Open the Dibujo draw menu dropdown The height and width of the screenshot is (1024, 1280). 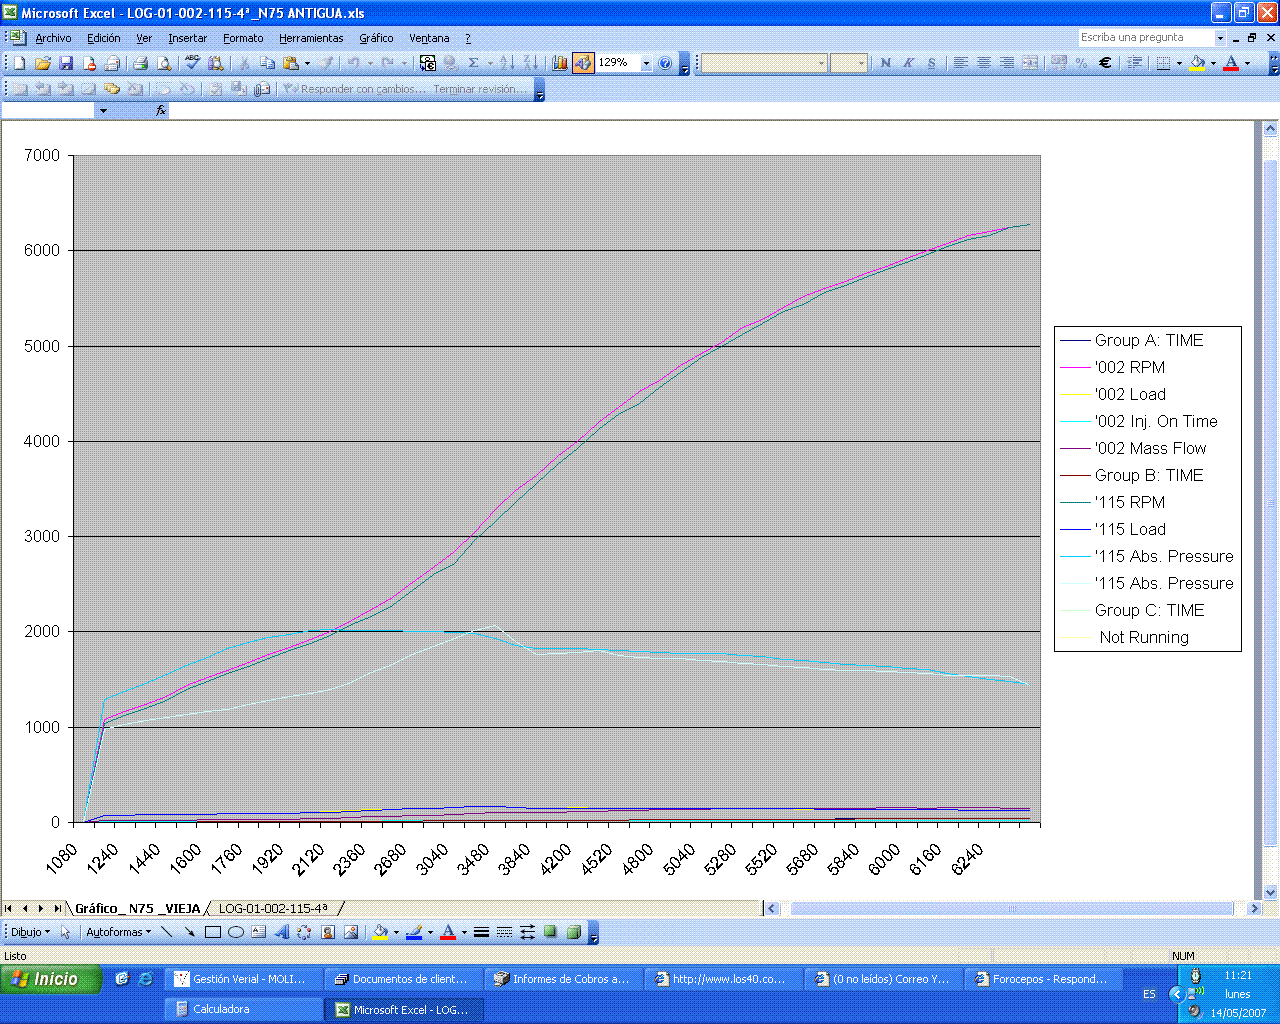coord(30,932)
